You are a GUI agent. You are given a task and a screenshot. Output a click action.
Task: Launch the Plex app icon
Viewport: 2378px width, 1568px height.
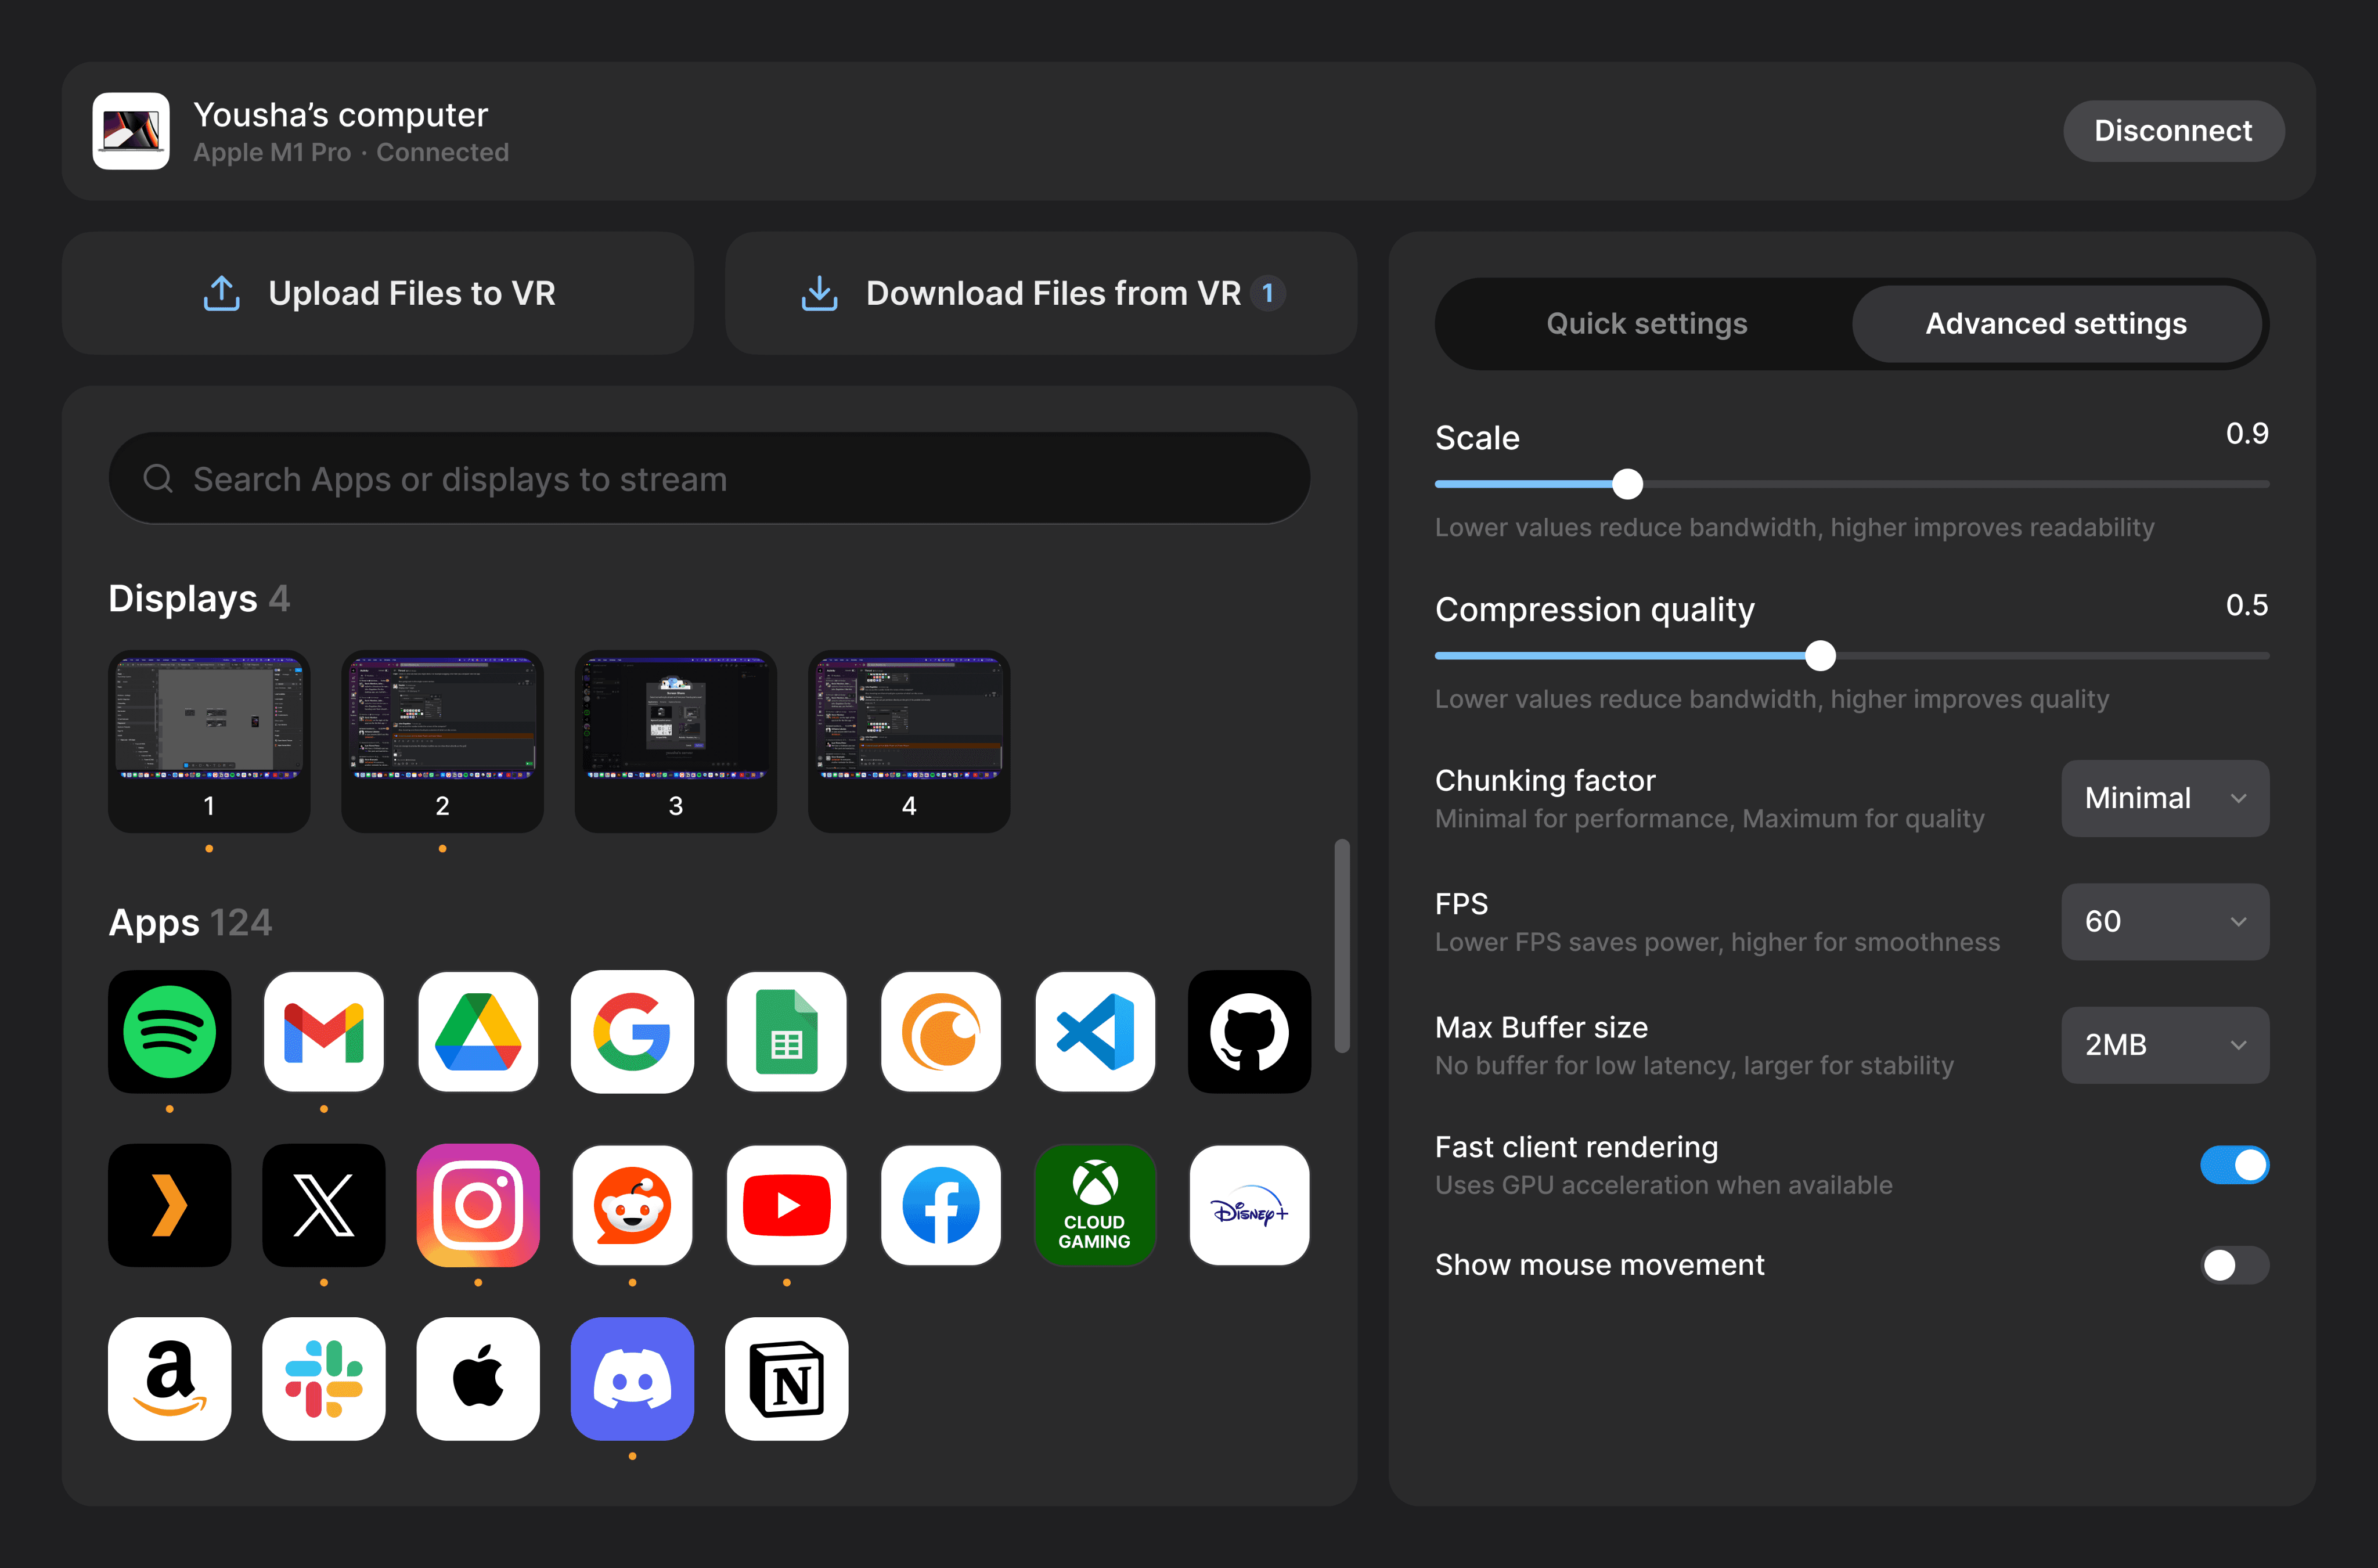tap(169, 1205)
